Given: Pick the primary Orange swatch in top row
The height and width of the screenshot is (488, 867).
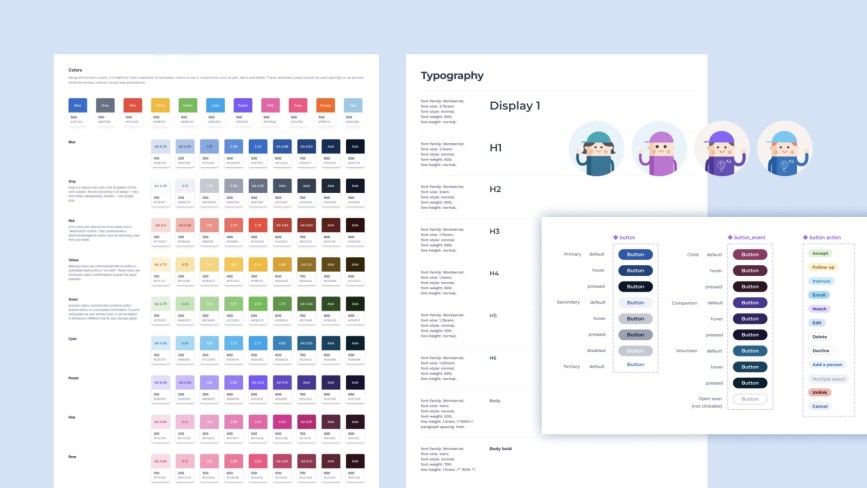Looking at the screenshot, I should 326,104.
